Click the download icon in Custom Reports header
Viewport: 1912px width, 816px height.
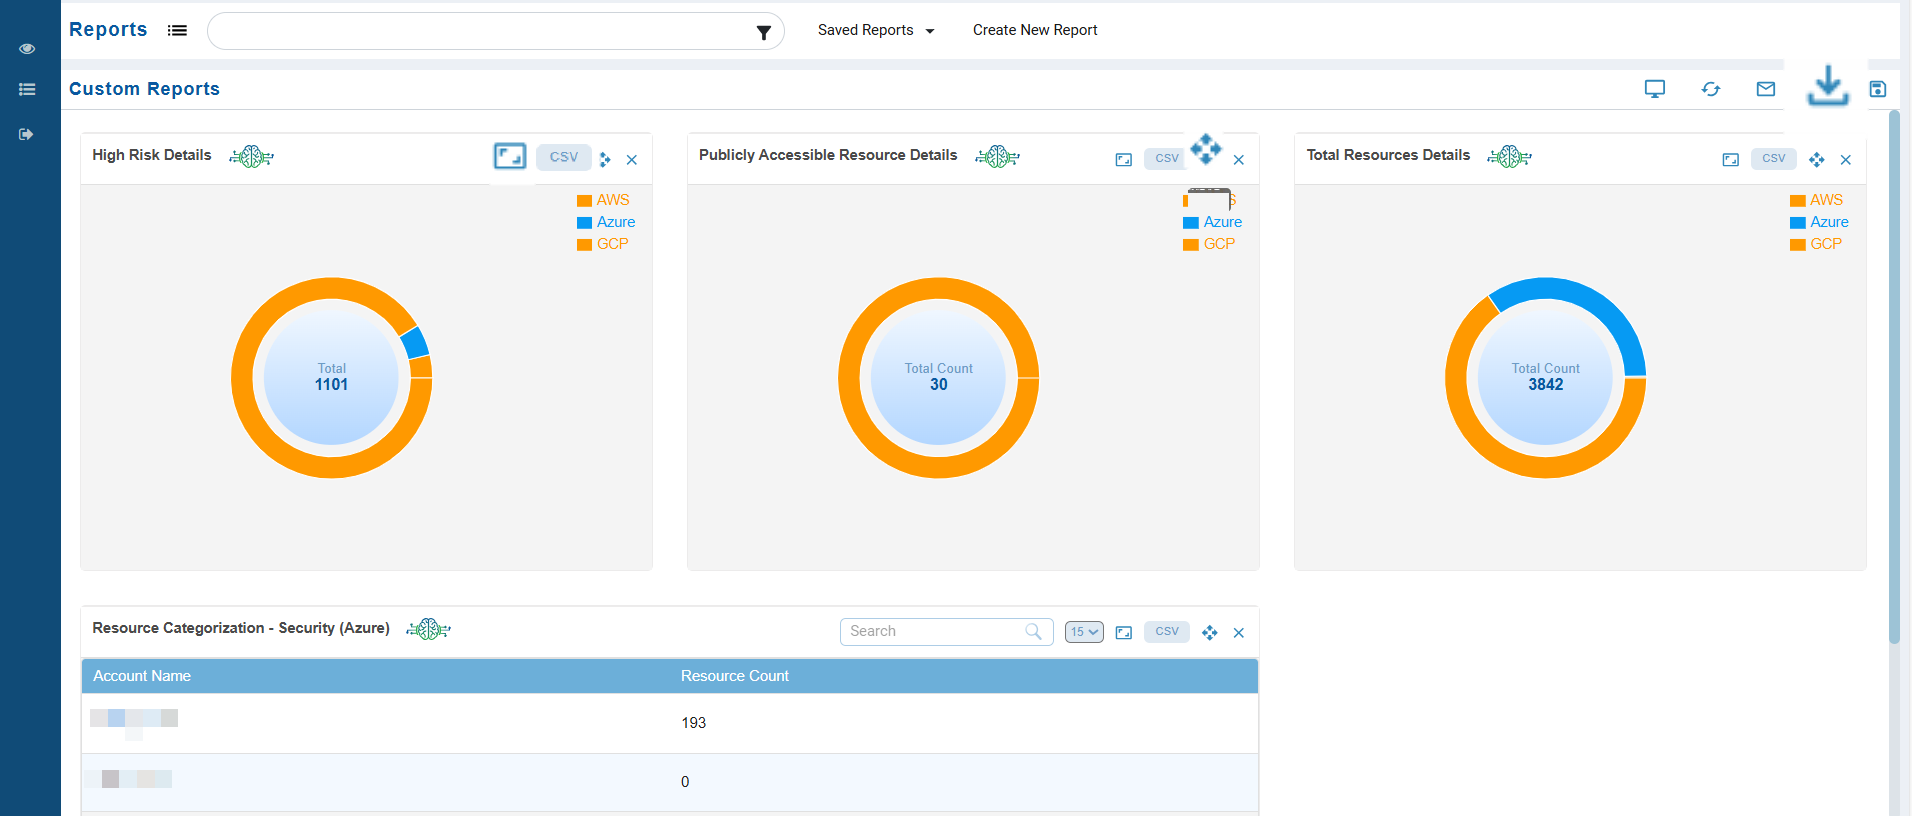[1827, 87]
